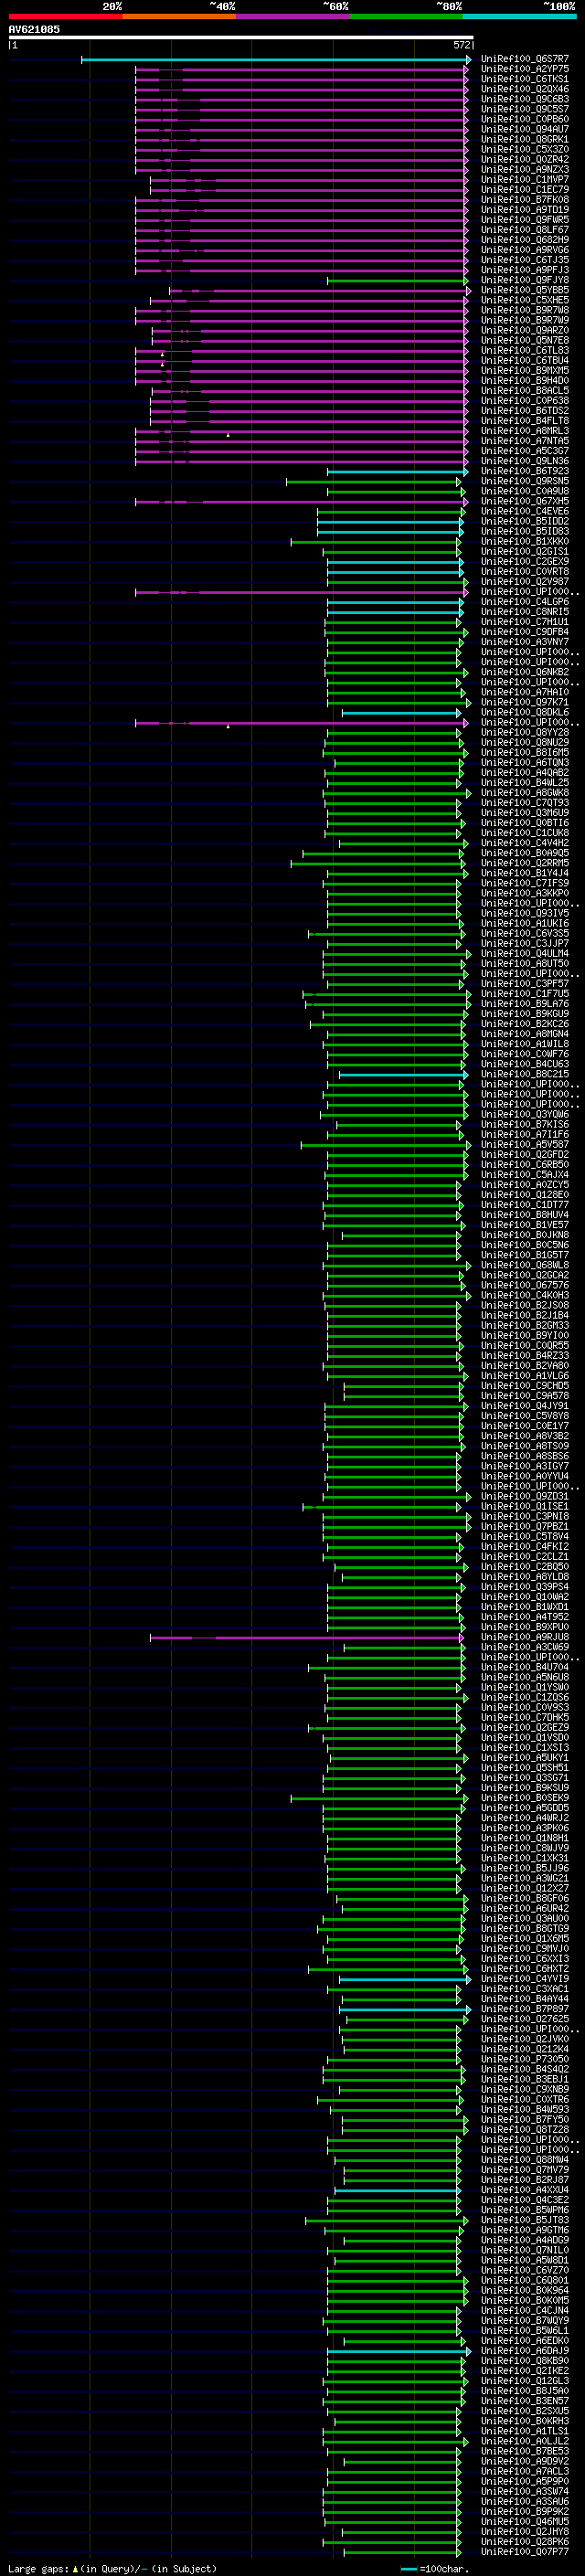585x2576 pixels.
Task: Select hit UniRef100_B1XKK0
Action: click(x=525, y=541)
